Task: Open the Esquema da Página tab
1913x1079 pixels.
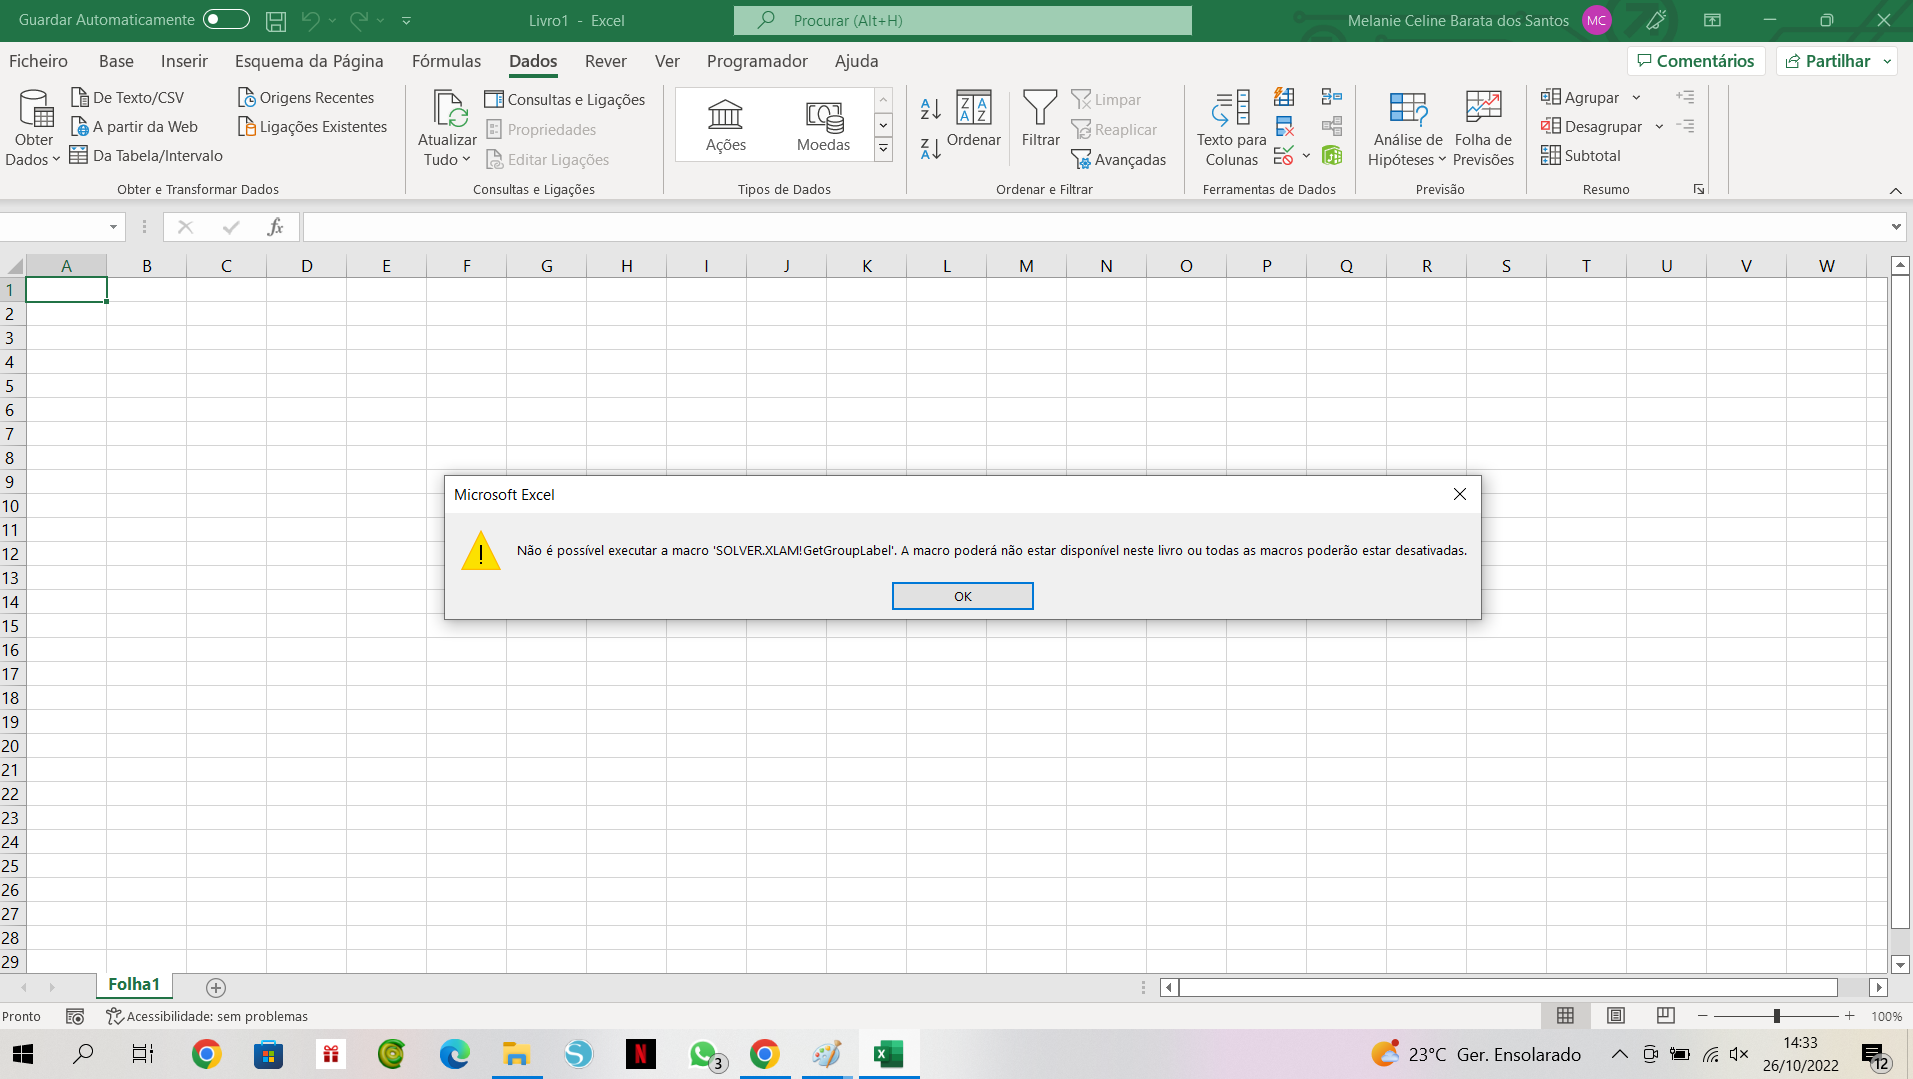Action: pos(309,61)
